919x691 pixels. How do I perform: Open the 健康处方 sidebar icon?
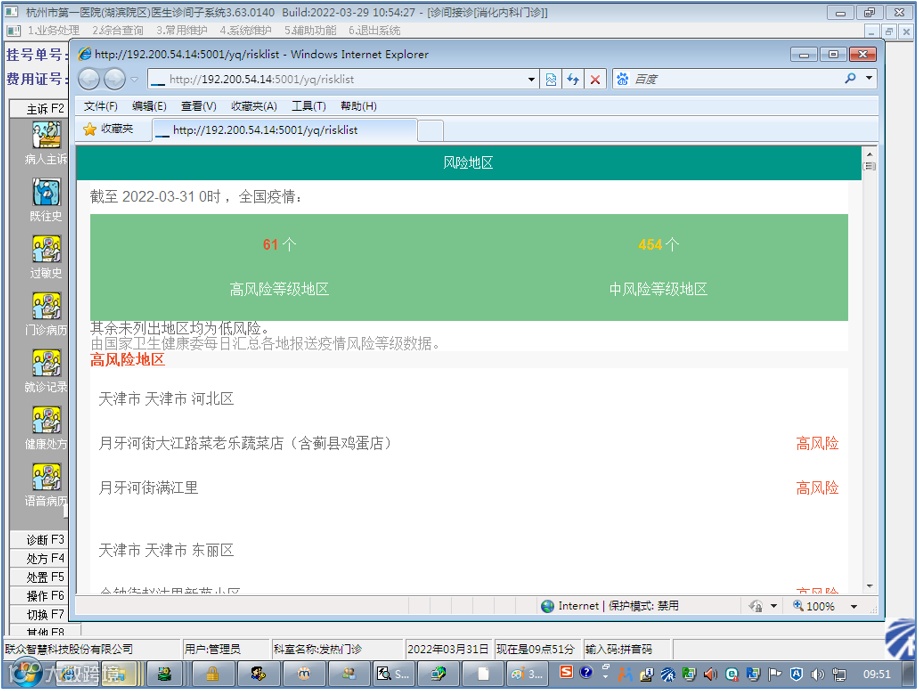click(46, 420)
